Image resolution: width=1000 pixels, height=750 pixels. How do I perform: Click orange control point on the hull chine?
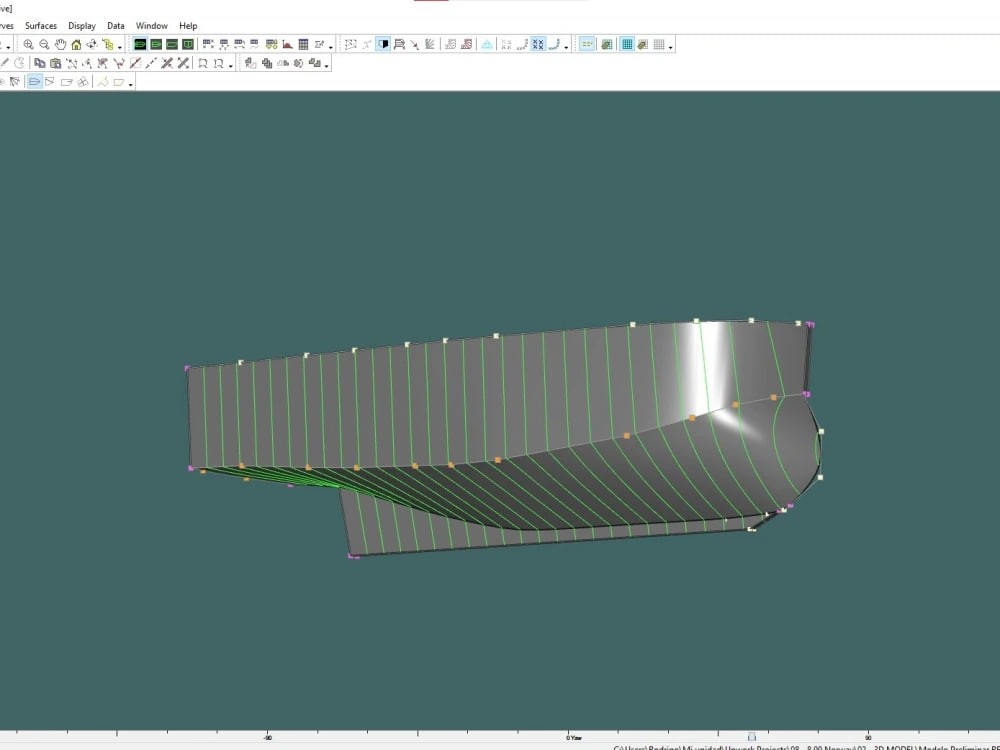[x=627, y=435]
